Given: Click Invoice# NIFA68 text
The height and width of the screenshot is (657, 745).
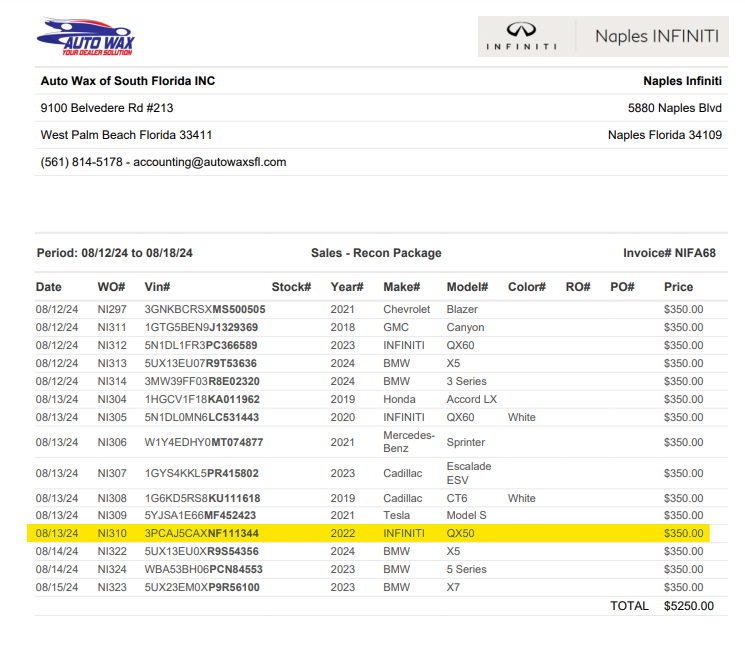Looking at the screenshot, I should tap(669, 253).
